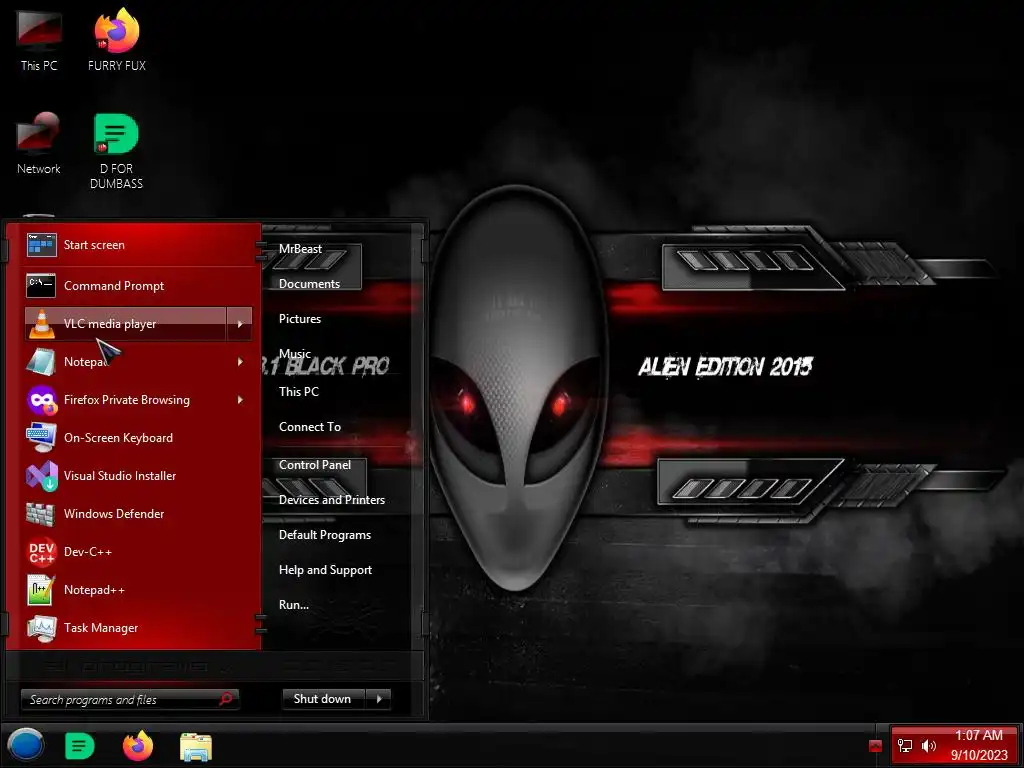The height and width of the screenshot is (768, 1024).
Task: Click the red hidden-icons tray button
Action: [x=876, y=746]
